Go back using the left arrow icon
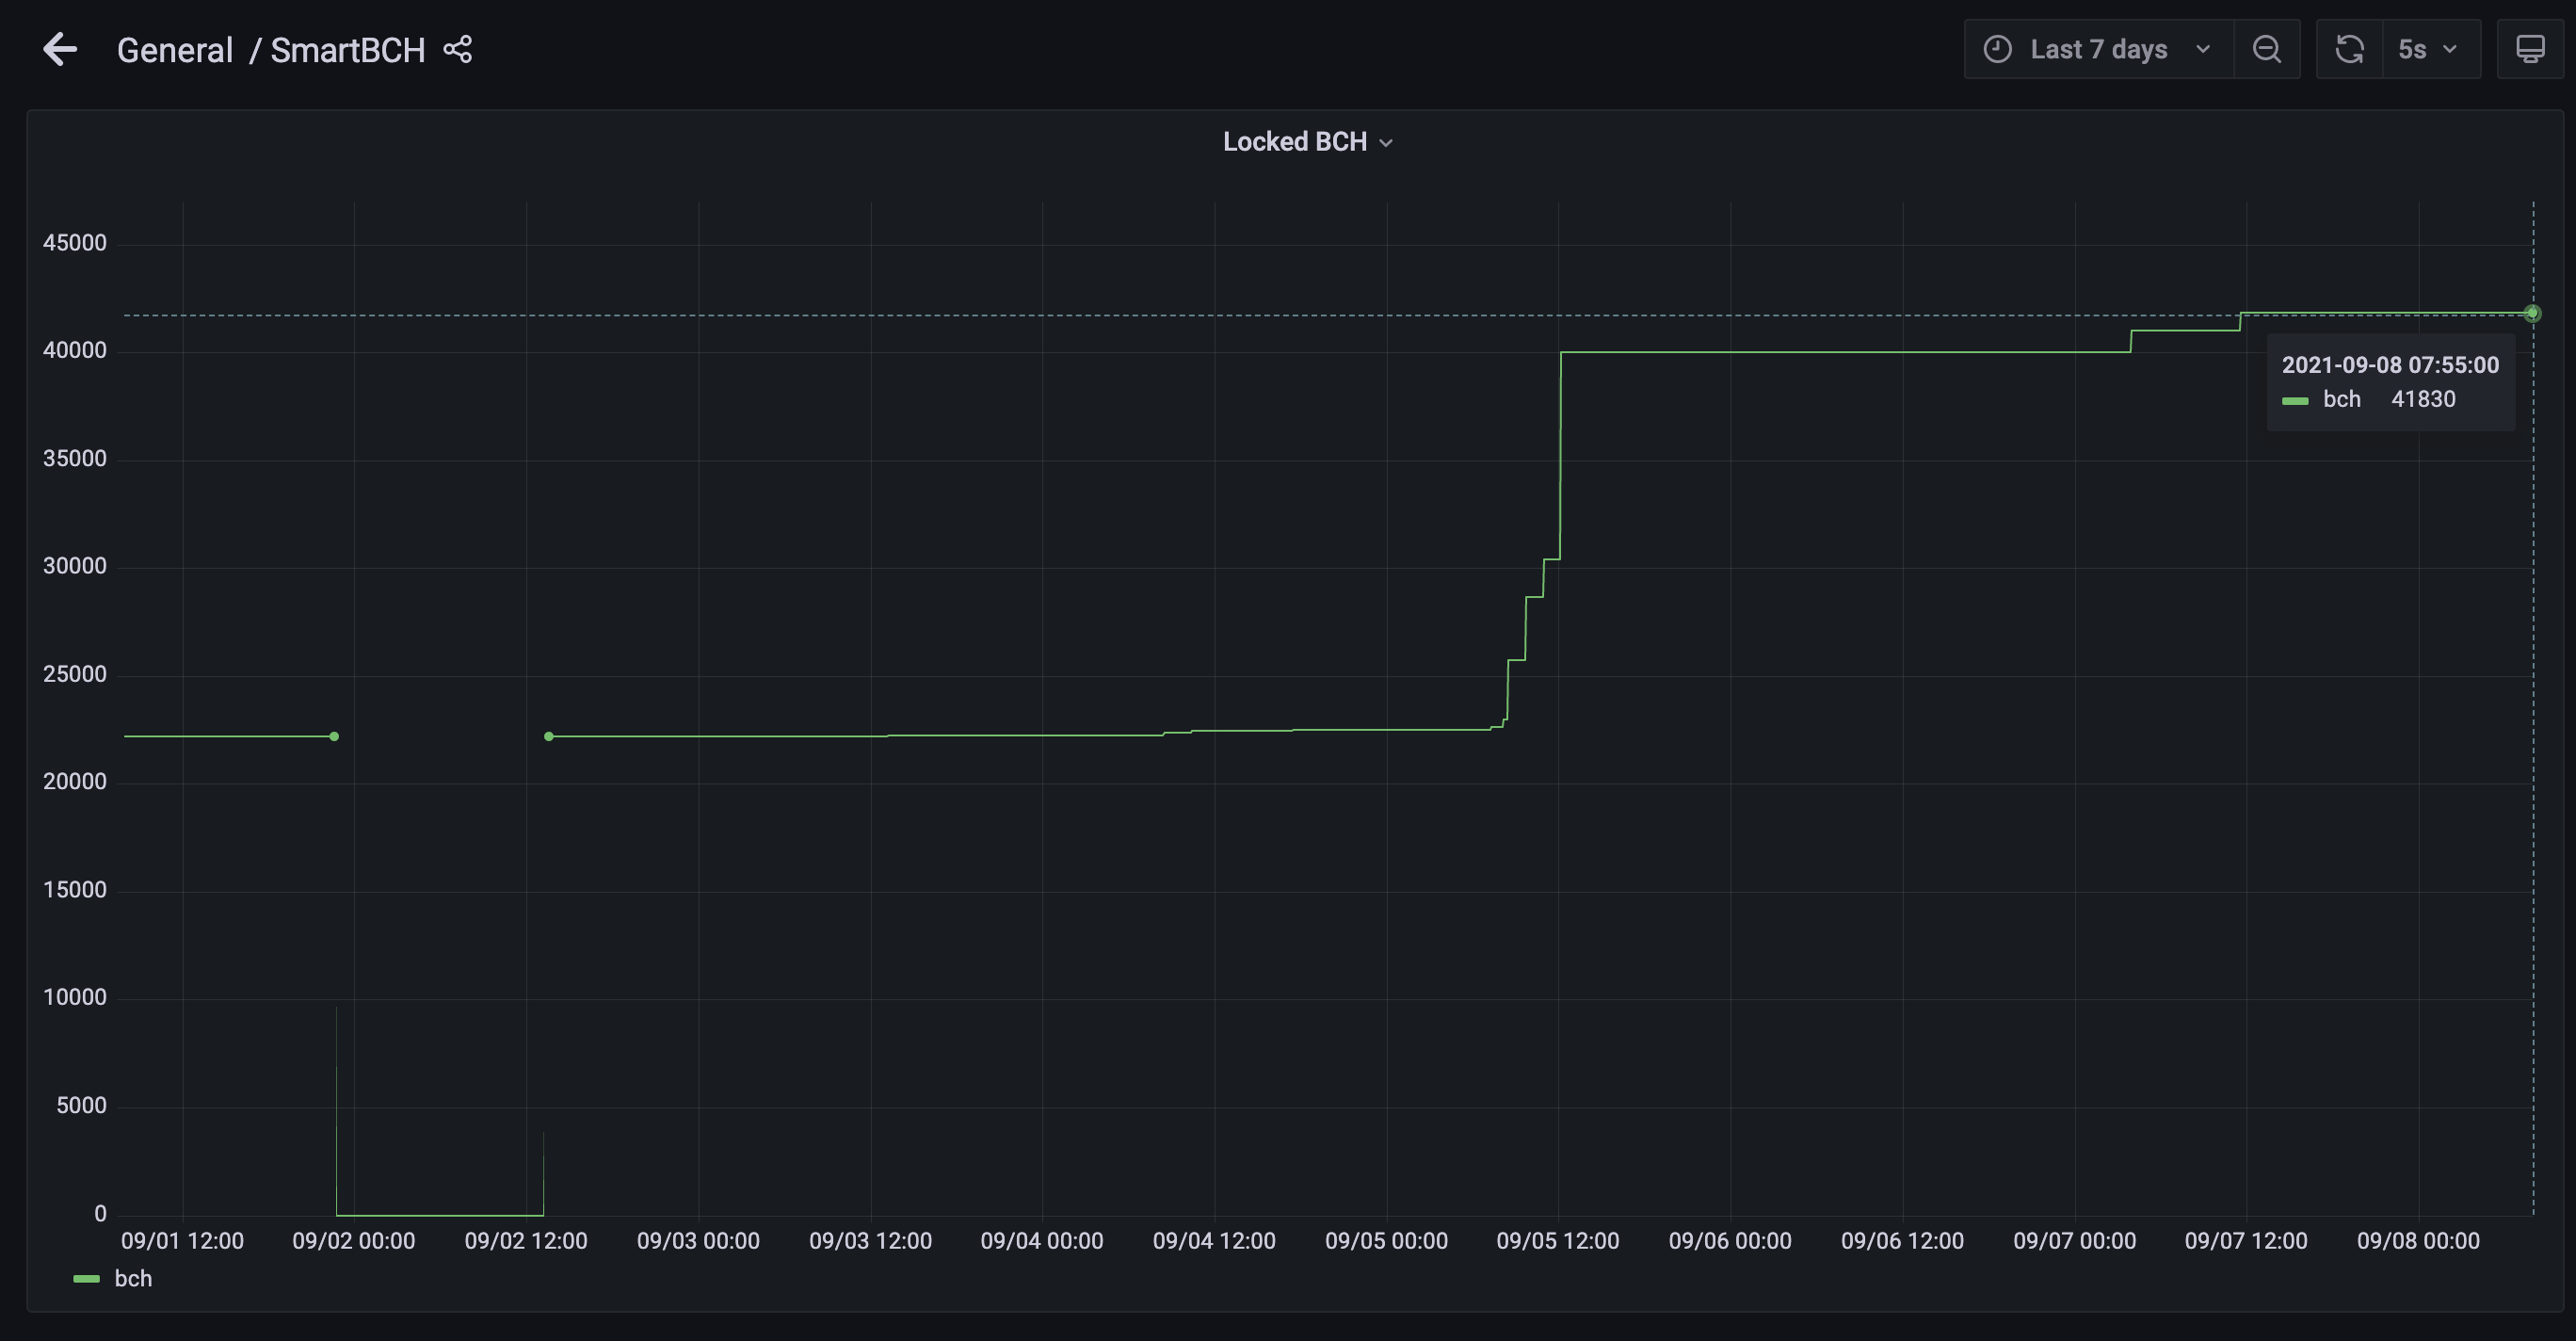2576x1341 pixels. point(60,49)
